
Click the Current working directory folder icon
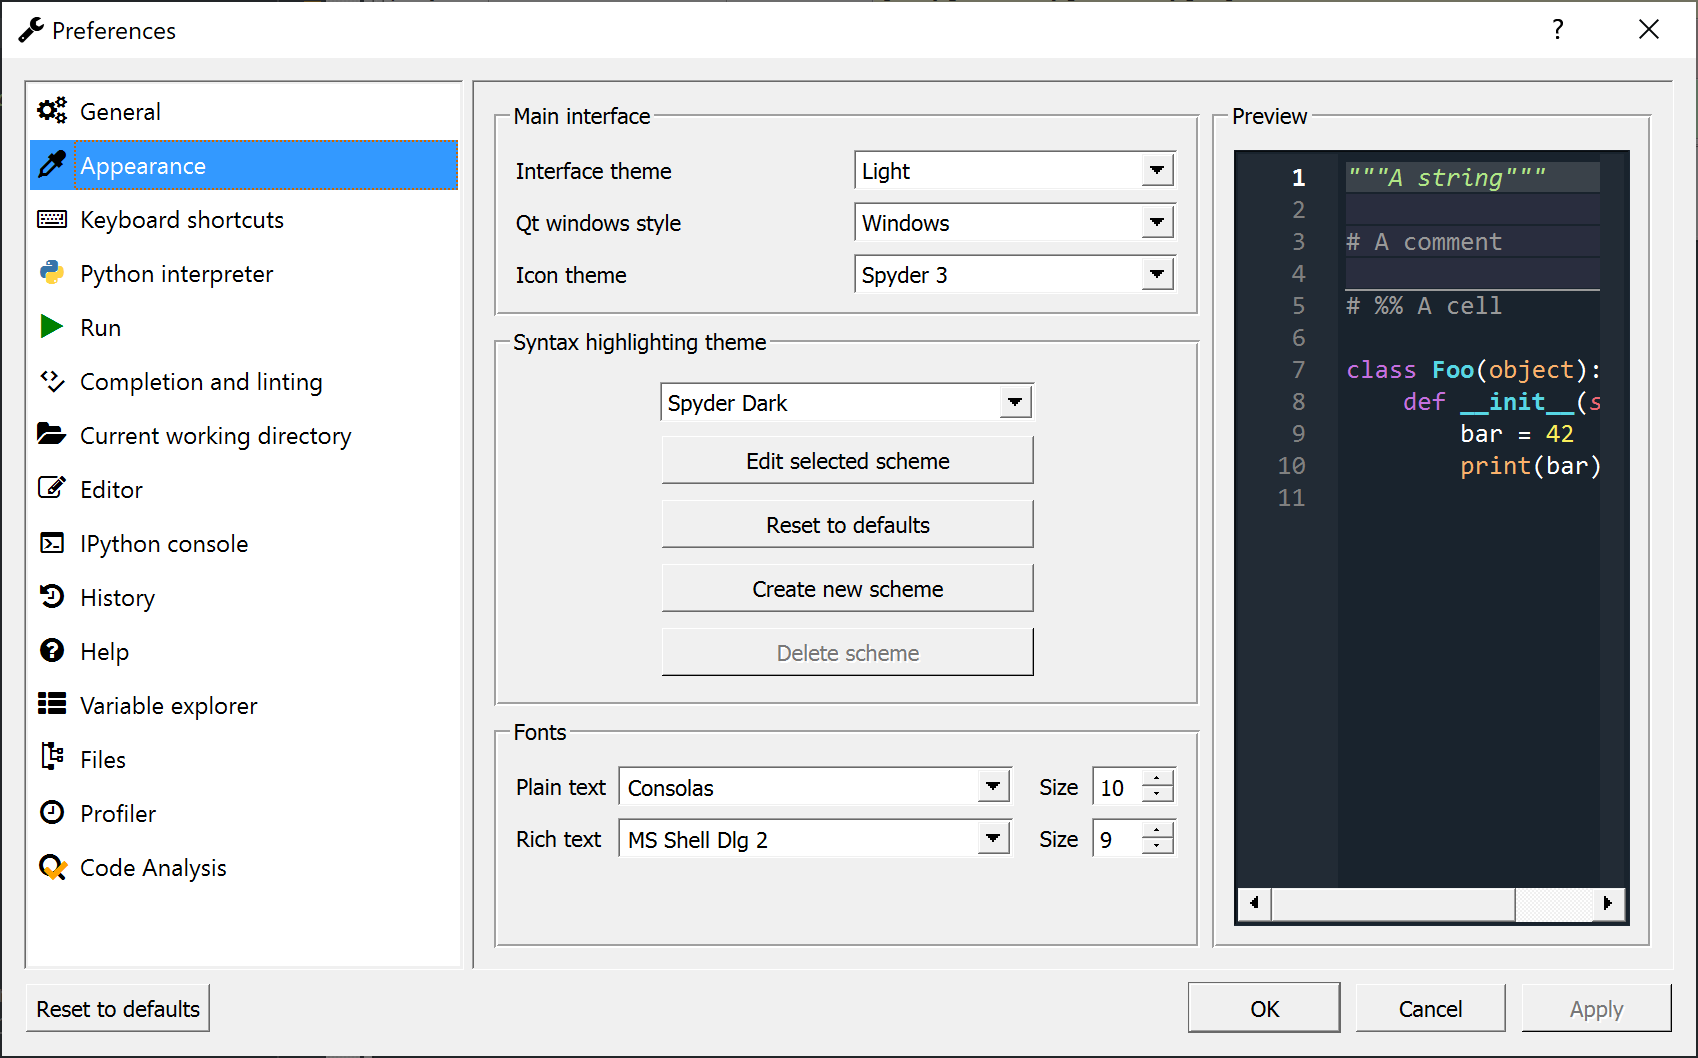pyautogui.click(x=52, y=434)
